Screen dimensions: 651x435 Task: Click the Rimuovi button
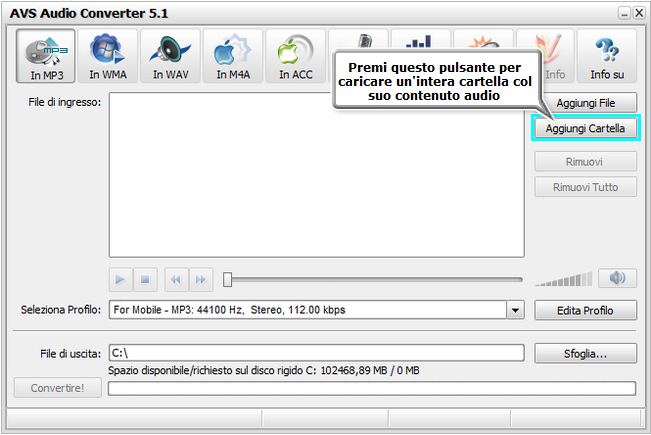click(x=585, y=161)
